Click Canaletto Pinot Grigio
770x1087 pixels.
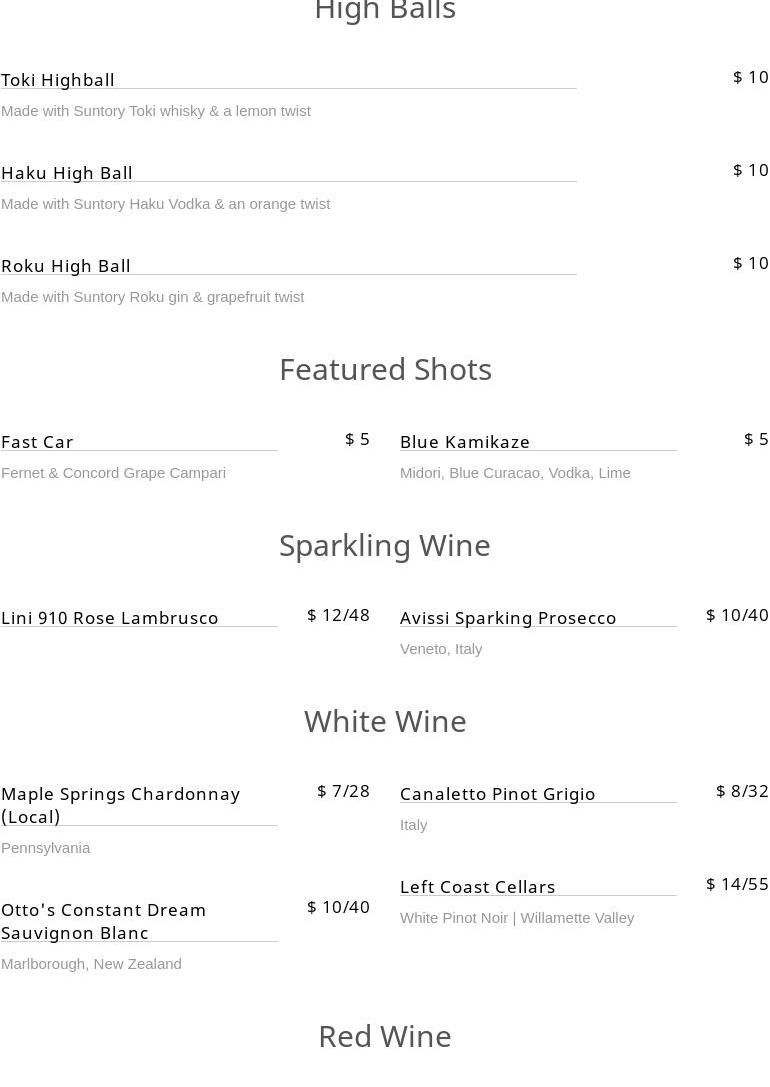tap(498, 794)
